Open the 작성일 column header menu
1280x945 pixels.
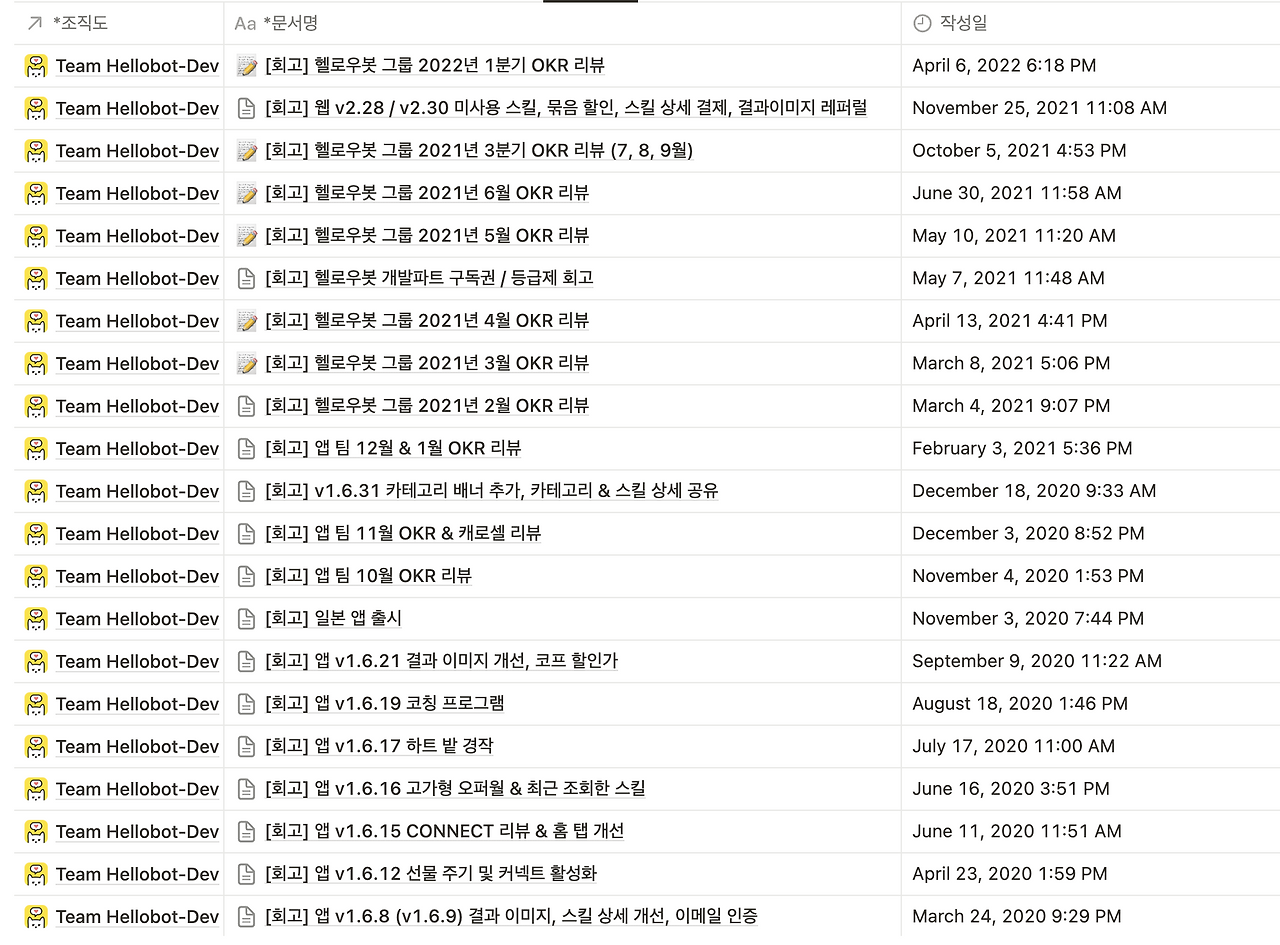coord(1090,23)
